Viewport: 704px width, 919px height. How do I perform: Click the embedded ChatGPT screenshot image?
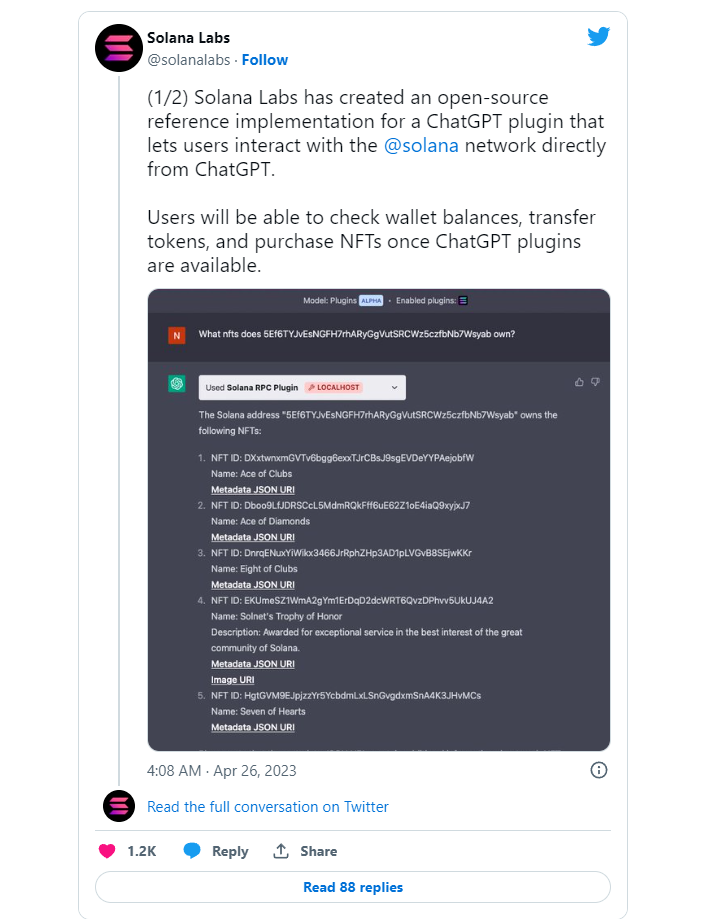pos(379,520)
